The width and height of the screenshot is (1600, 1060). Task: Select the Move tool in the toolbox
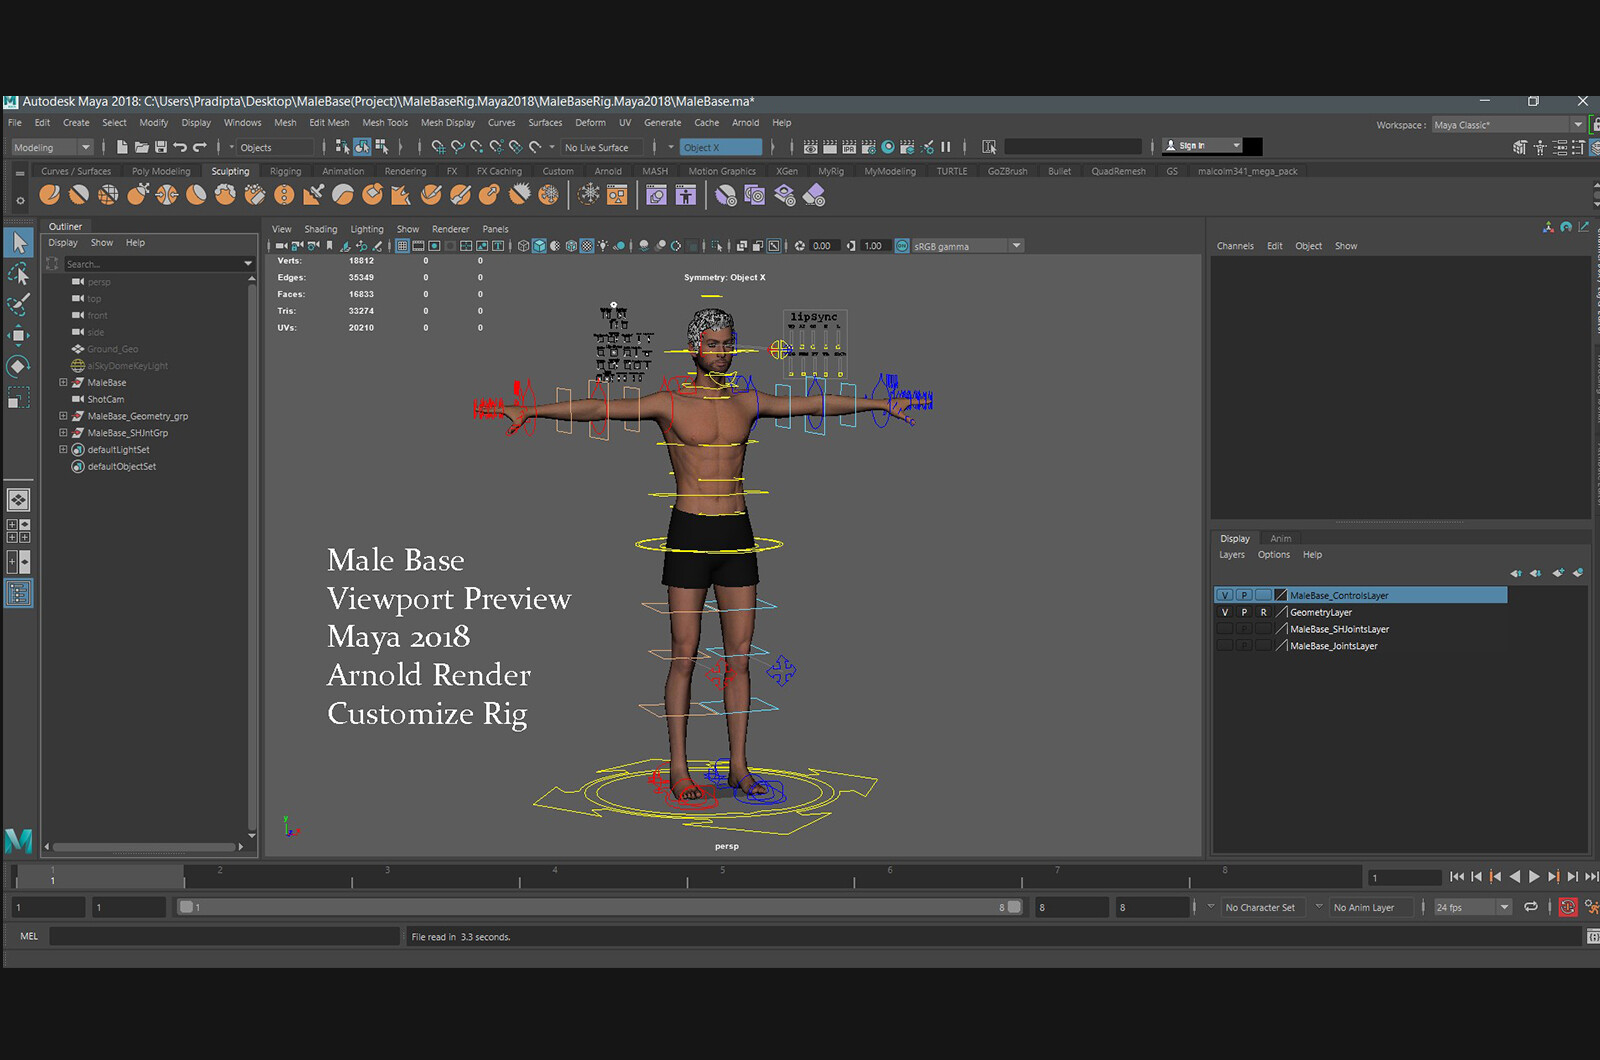[x=18, y=335]
